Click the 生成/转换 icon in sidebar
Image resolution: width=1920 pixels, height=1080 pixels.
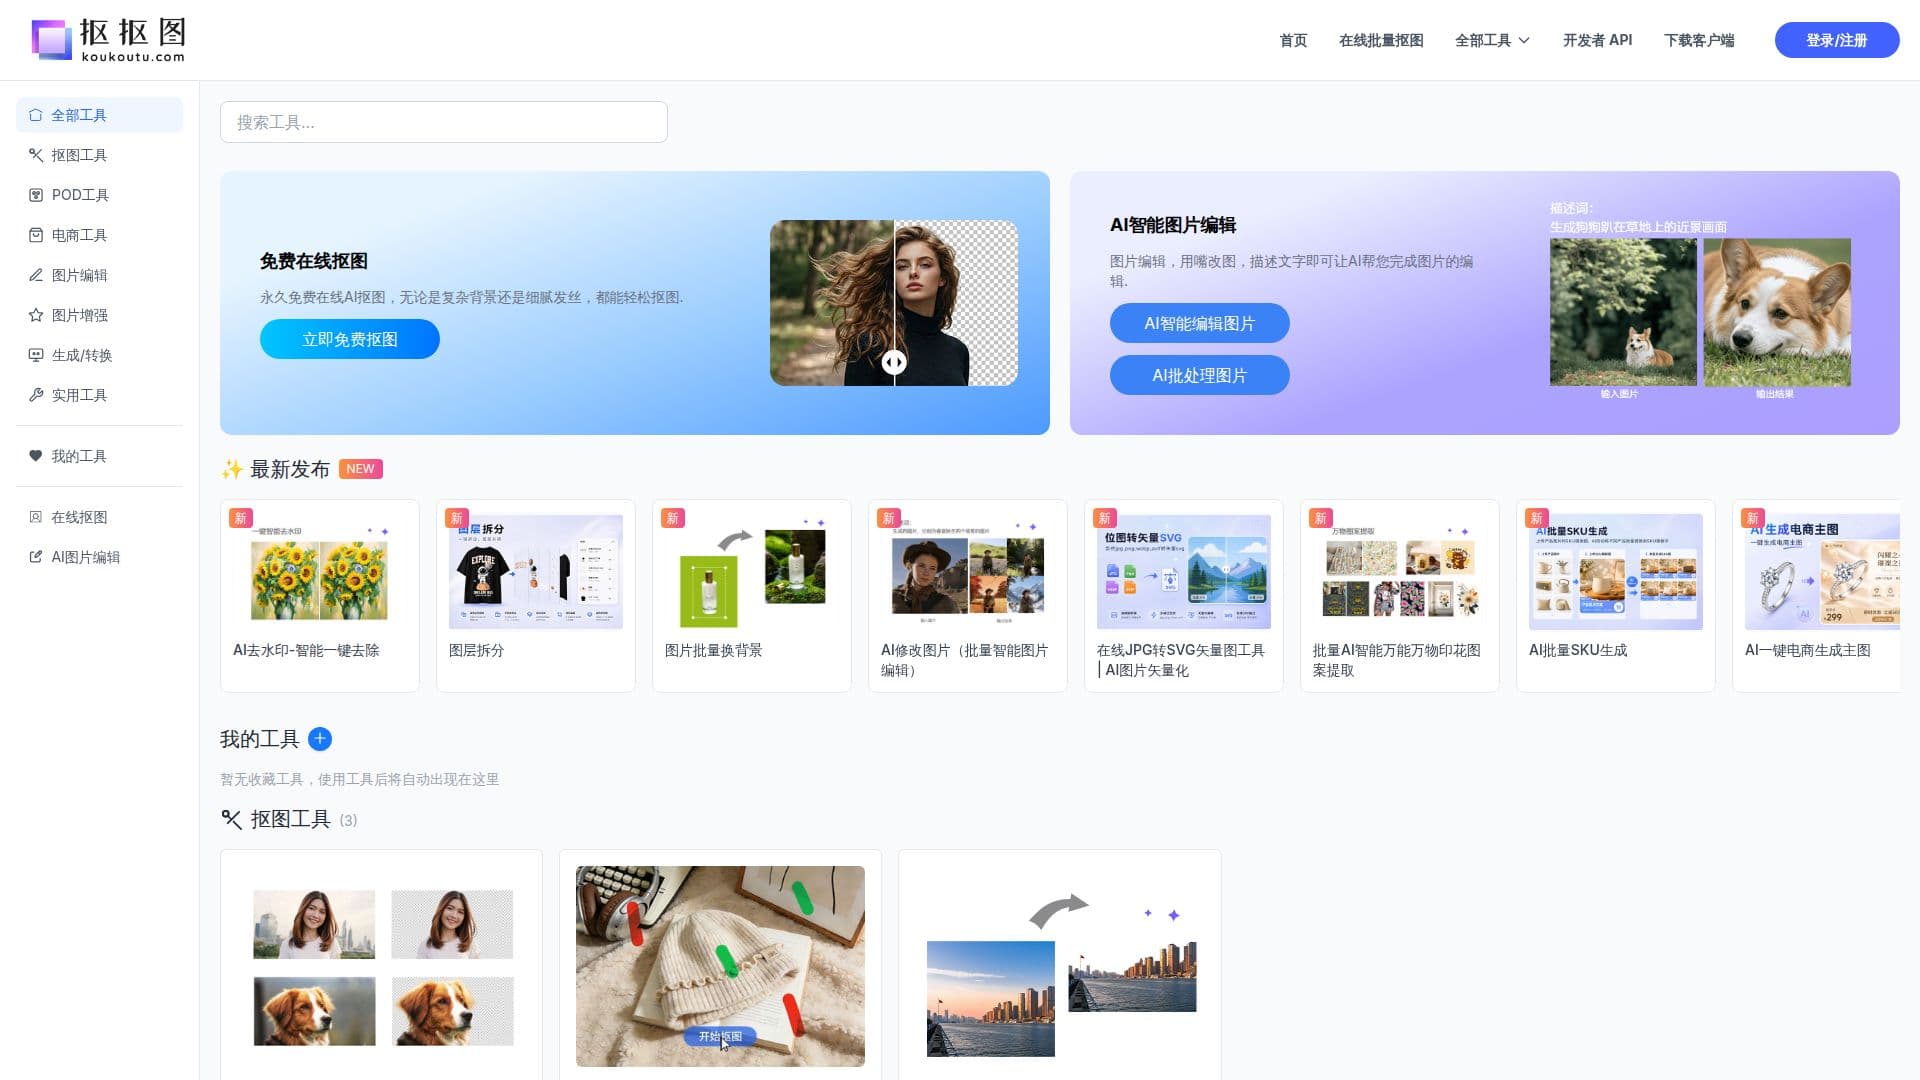(x=36, y=355)
